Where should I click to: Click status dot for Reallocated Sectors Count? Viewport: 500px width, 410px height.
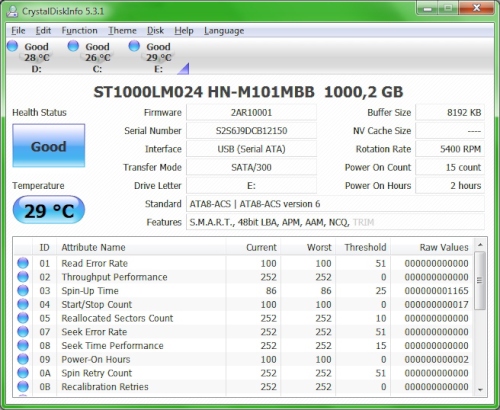click(x=23, y=318)
